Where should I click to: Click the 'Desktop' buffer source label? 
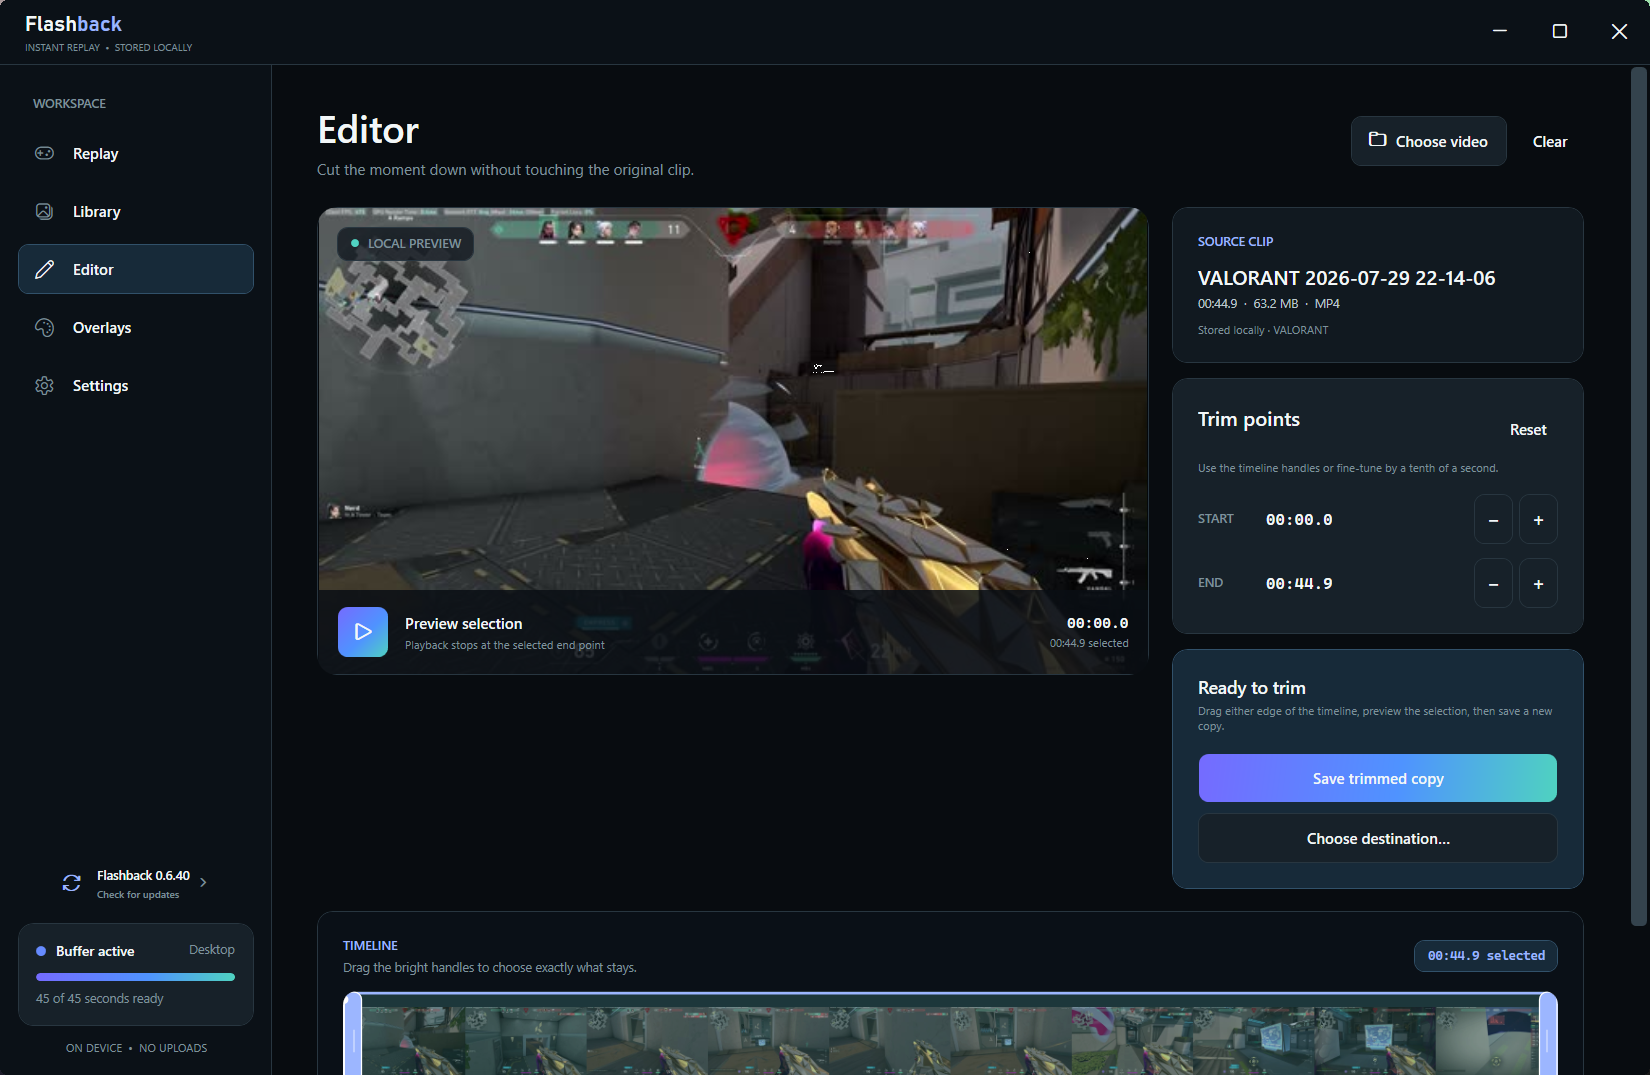(x=212, y=950)
